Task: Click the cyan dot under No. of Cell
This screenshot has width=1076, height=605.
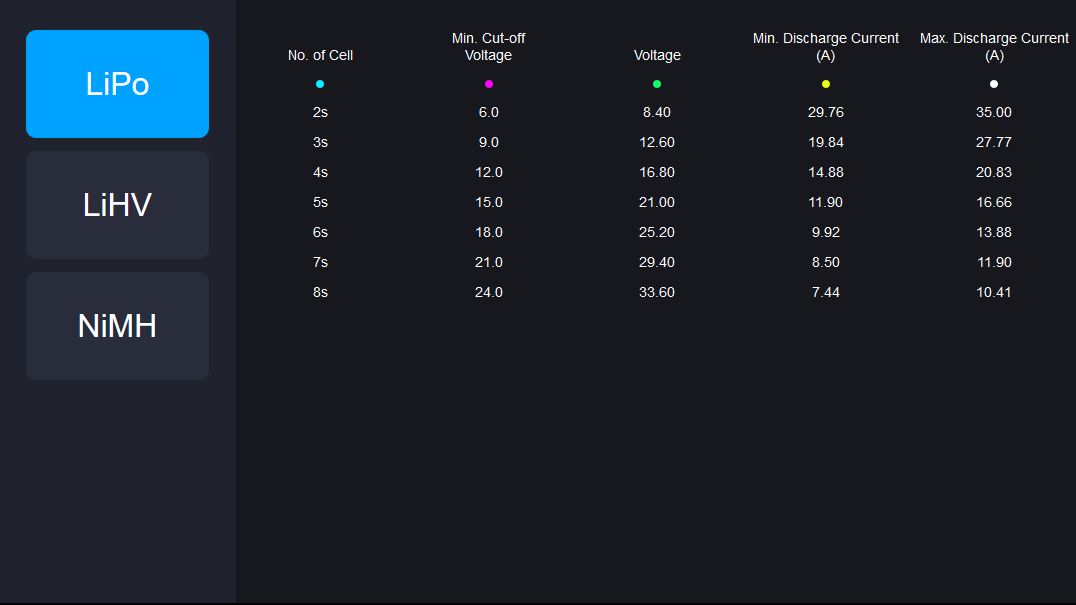Action: tap(320, 84)
